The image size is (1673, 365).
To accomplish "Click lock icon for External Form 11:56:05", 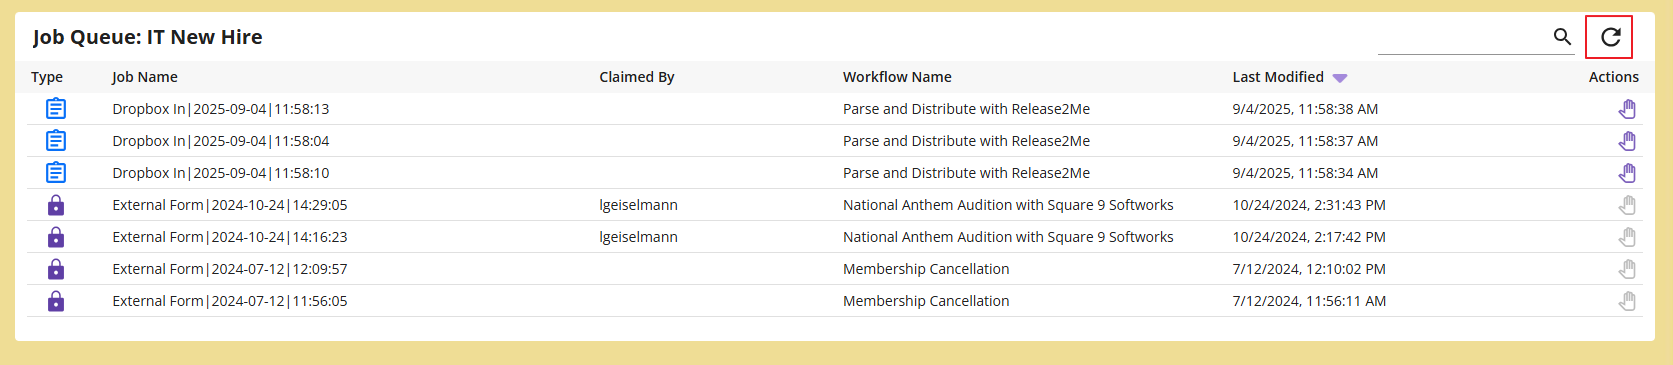I will point(56,301).
